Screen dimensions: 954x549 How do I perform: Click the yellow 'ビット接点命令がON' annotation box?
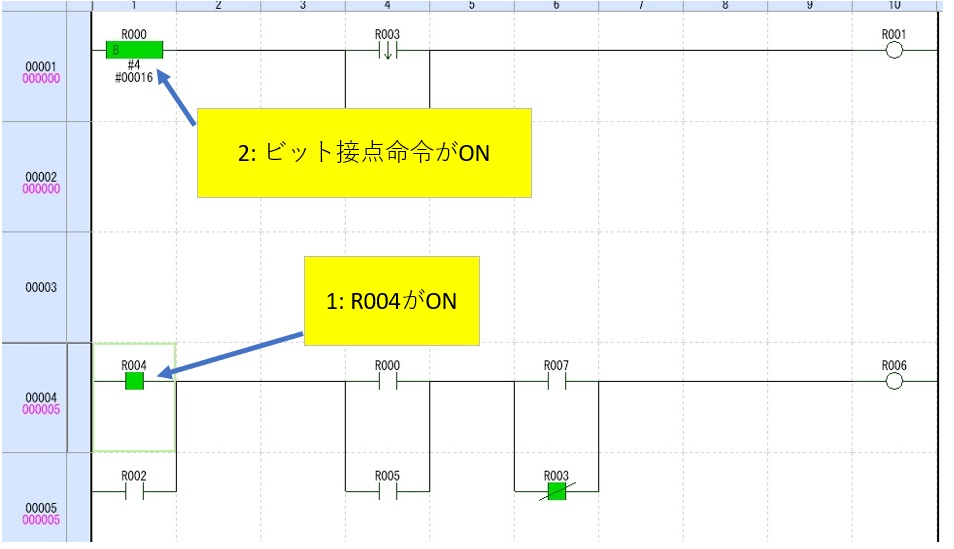point(363,153)
